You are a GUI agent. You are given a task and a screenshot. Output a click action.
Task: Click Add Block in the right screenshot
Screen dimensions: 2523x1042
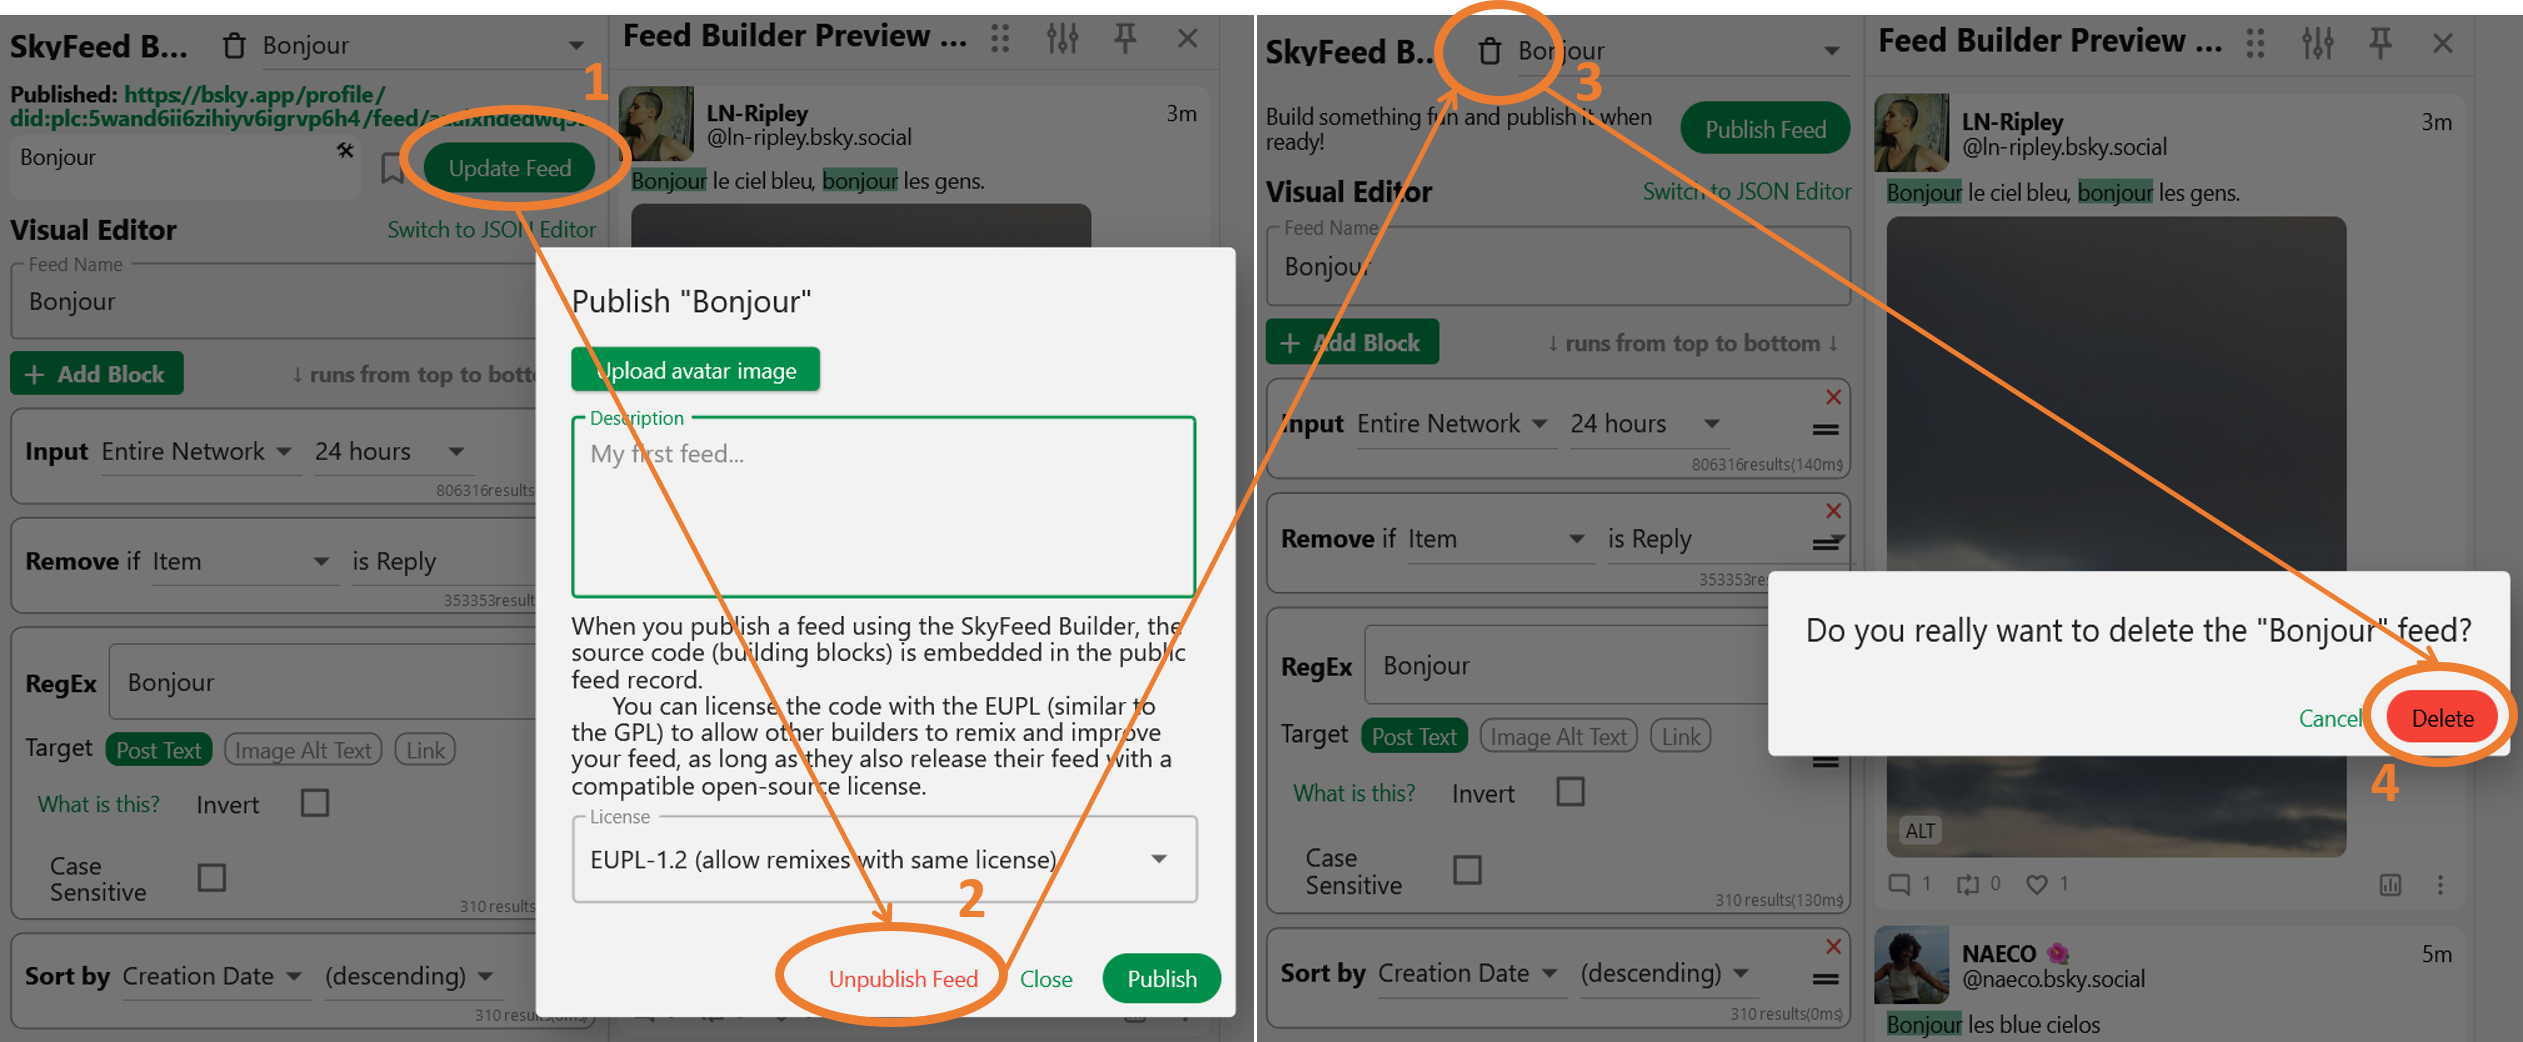click(1352, 343)
